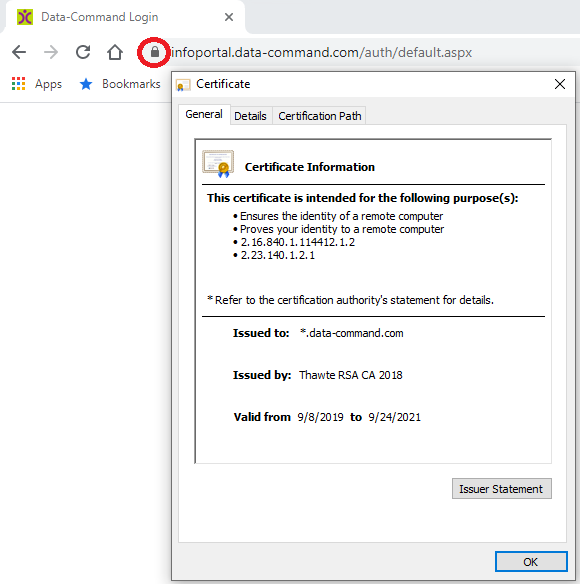Click the Data-Command tab favicon
This screenshot has width=580, height=584.
point(25,17)
